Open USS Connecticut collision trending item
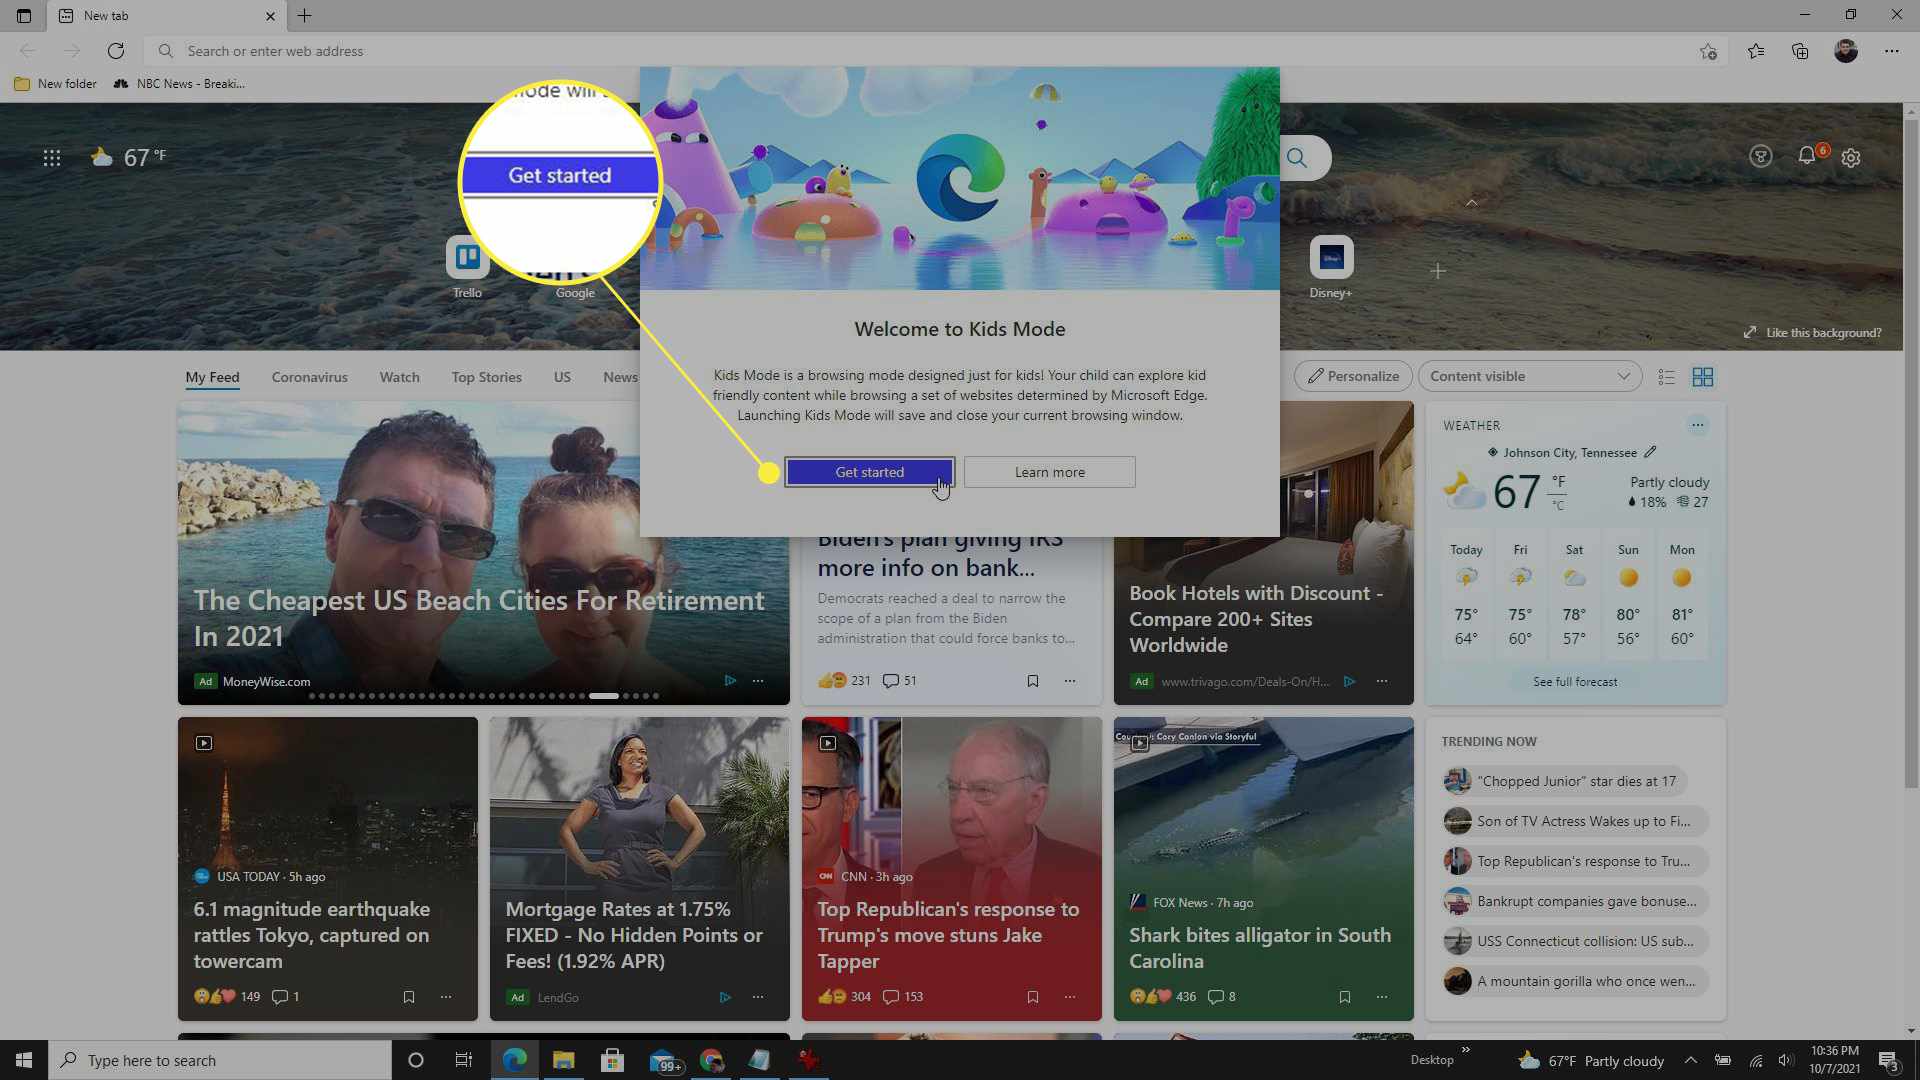Viewport: 1920px width, 1080px height. click(x=1575, y=941)
